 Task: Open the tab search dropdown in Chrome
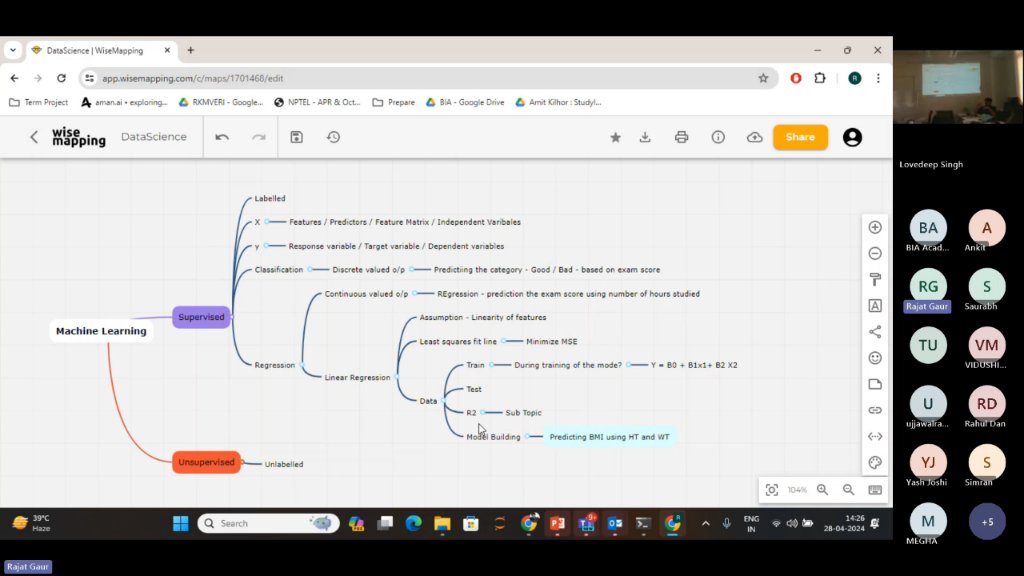(13, 50)
